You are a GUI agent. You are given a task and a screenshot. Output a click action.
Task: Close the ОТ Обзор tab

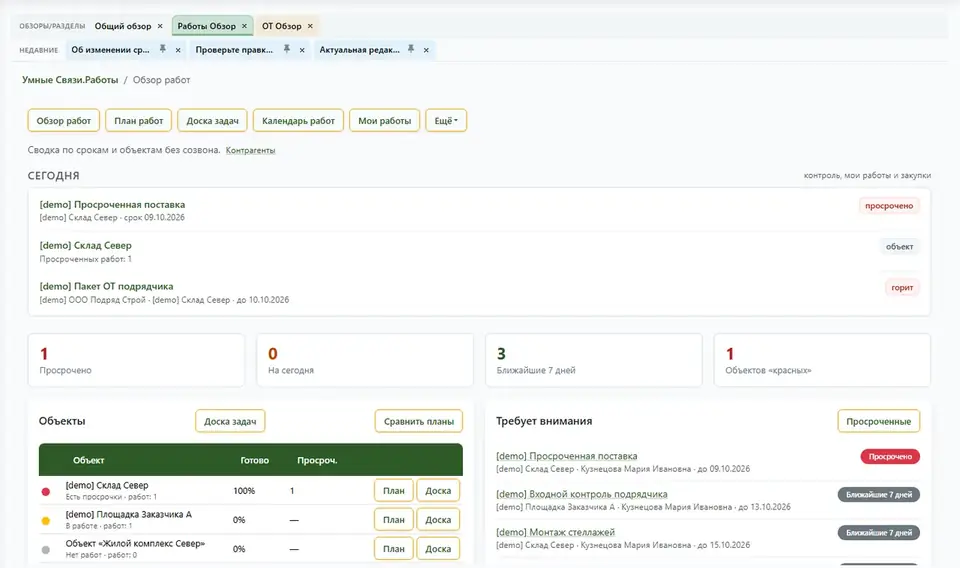(310, 26)
